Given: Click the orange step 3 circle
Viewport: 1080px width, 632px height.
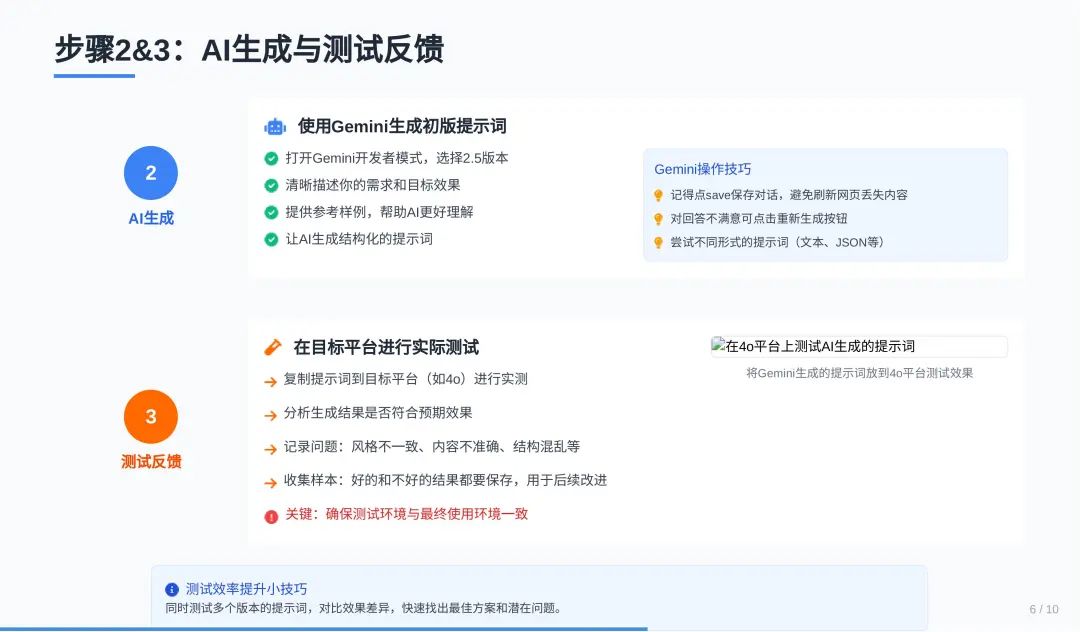Looking at the screenshot, I should coord(151,417).
